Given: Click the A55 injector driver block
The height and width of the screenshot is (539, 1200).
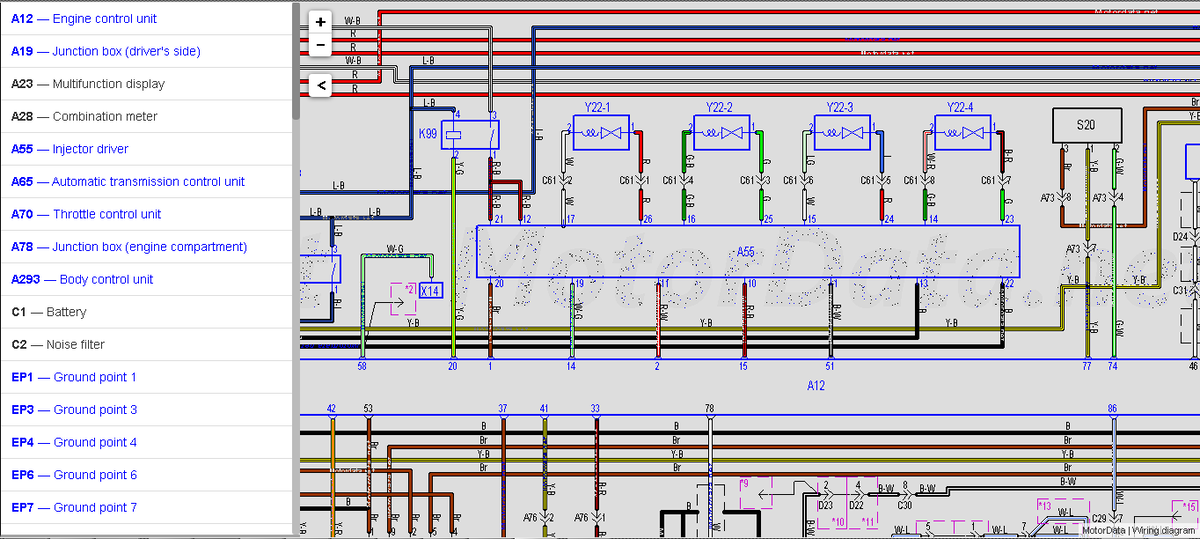Looking at the screenshot, I should [748, 251].
